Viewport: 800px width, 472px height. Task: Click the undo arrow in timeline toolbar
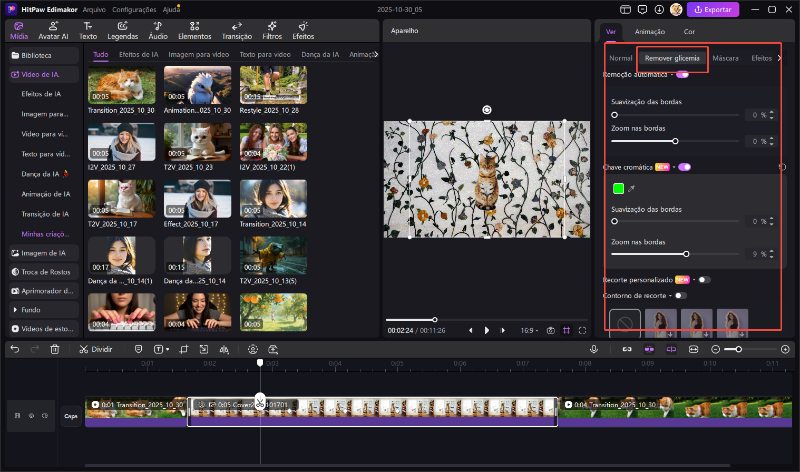tap(15, 349)
